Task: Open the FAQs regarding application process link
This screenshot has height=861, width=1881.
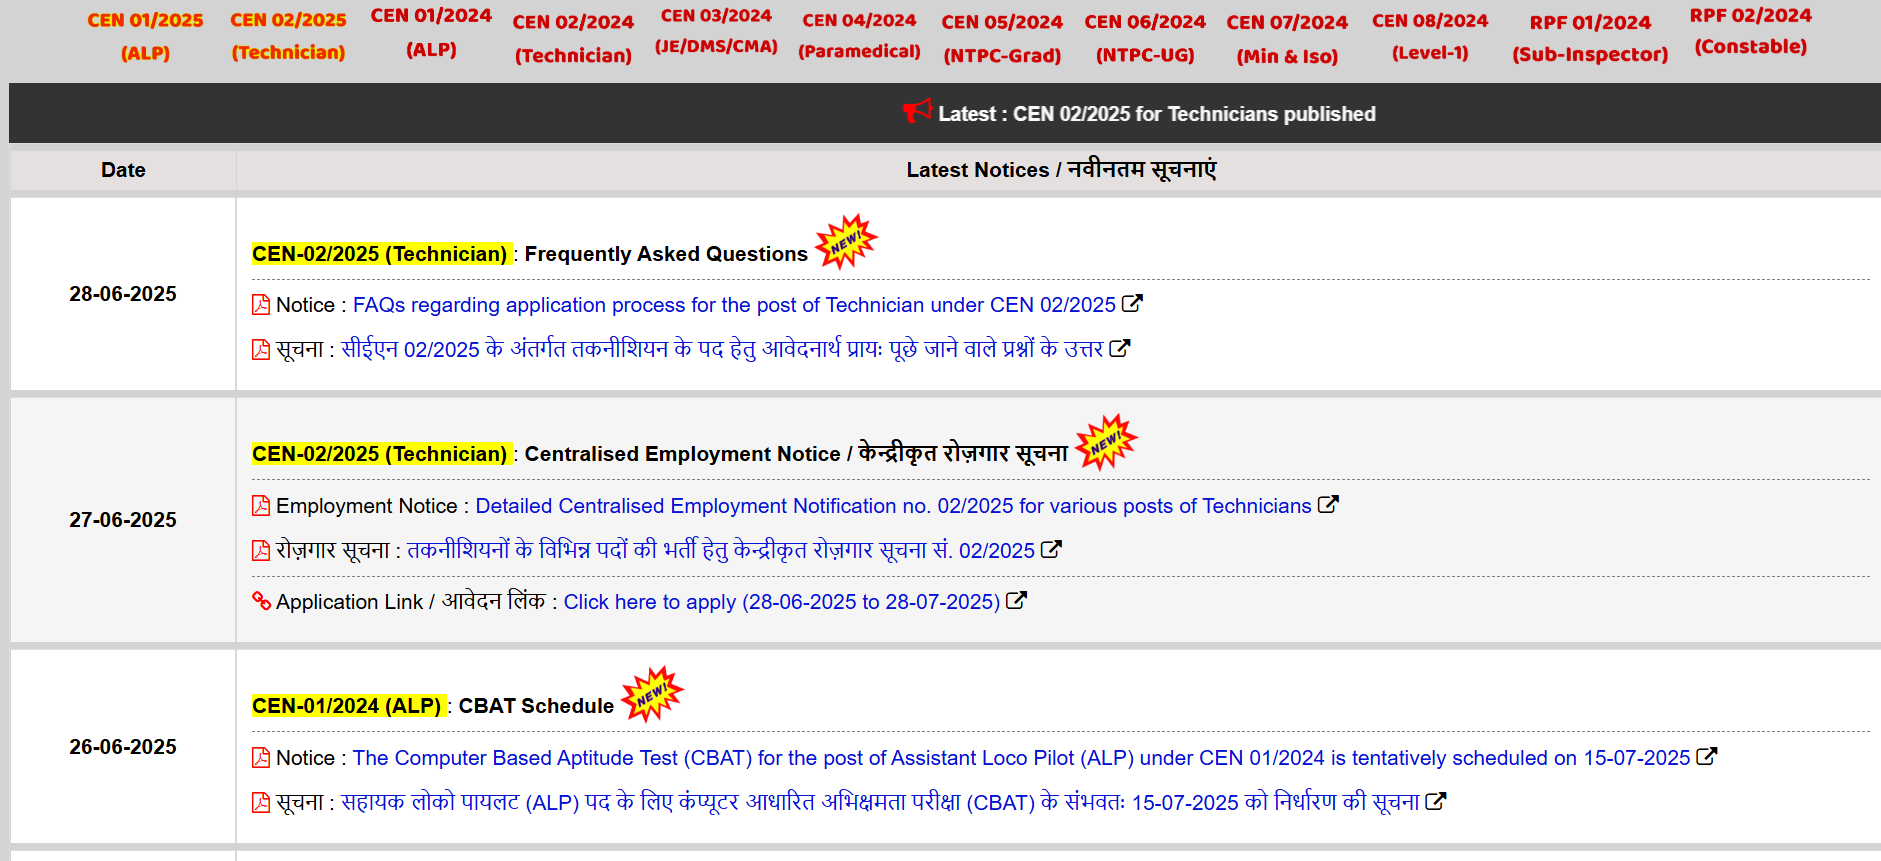Action: [734, 305]
